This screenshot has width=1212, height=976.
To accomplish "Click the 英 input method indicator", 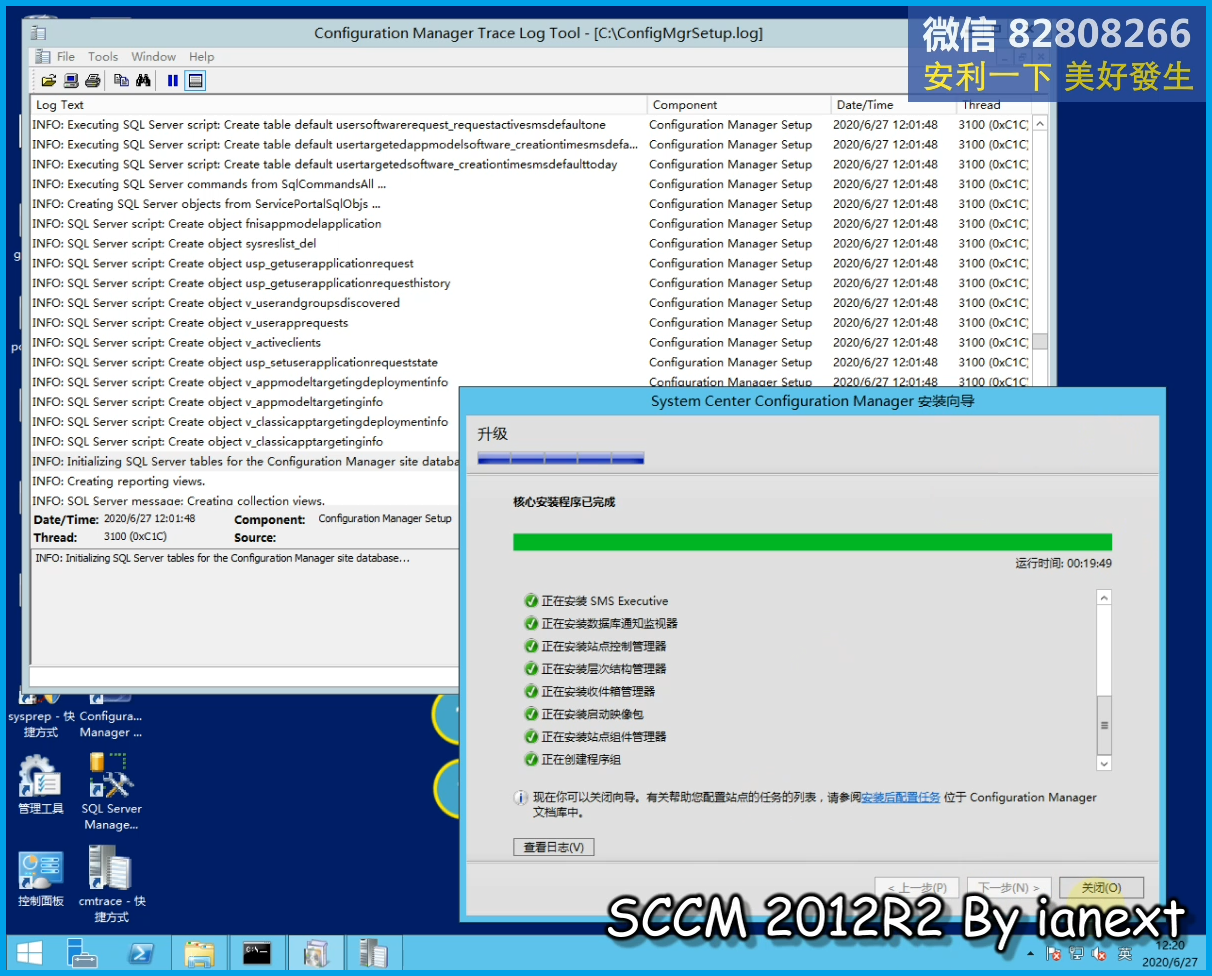I will point(1125,954).
